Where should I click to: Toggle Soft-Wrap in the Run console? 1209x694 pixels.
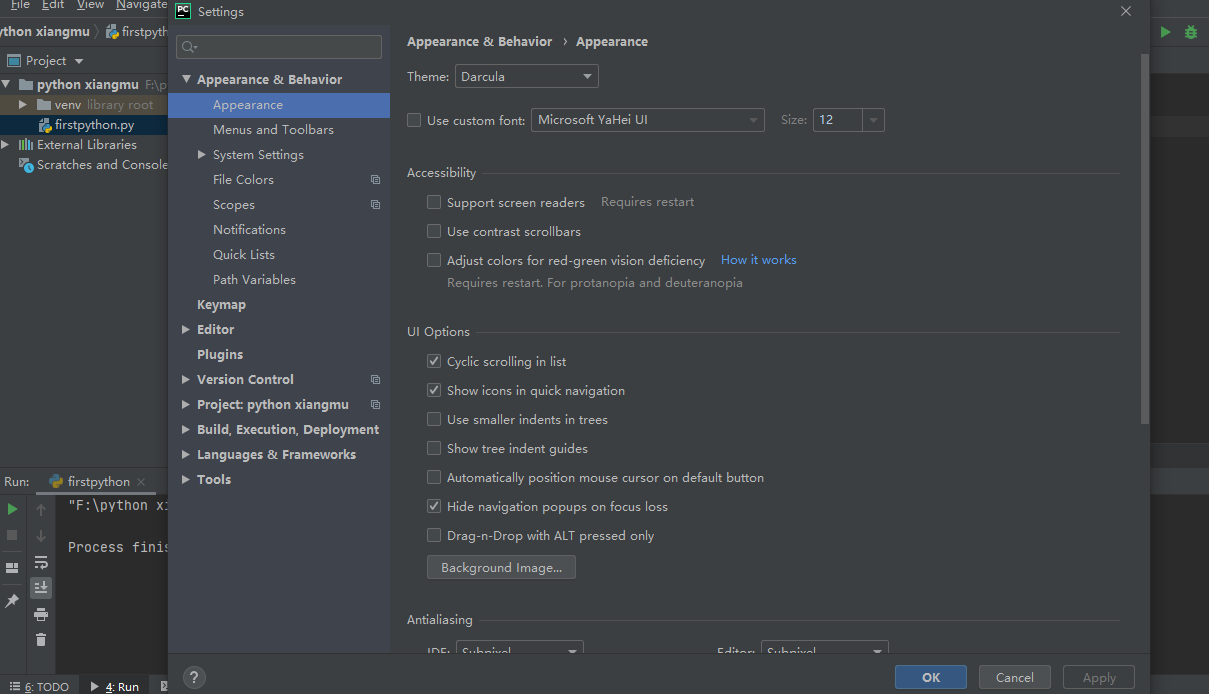pyautogui.click(x=41, y=562)
